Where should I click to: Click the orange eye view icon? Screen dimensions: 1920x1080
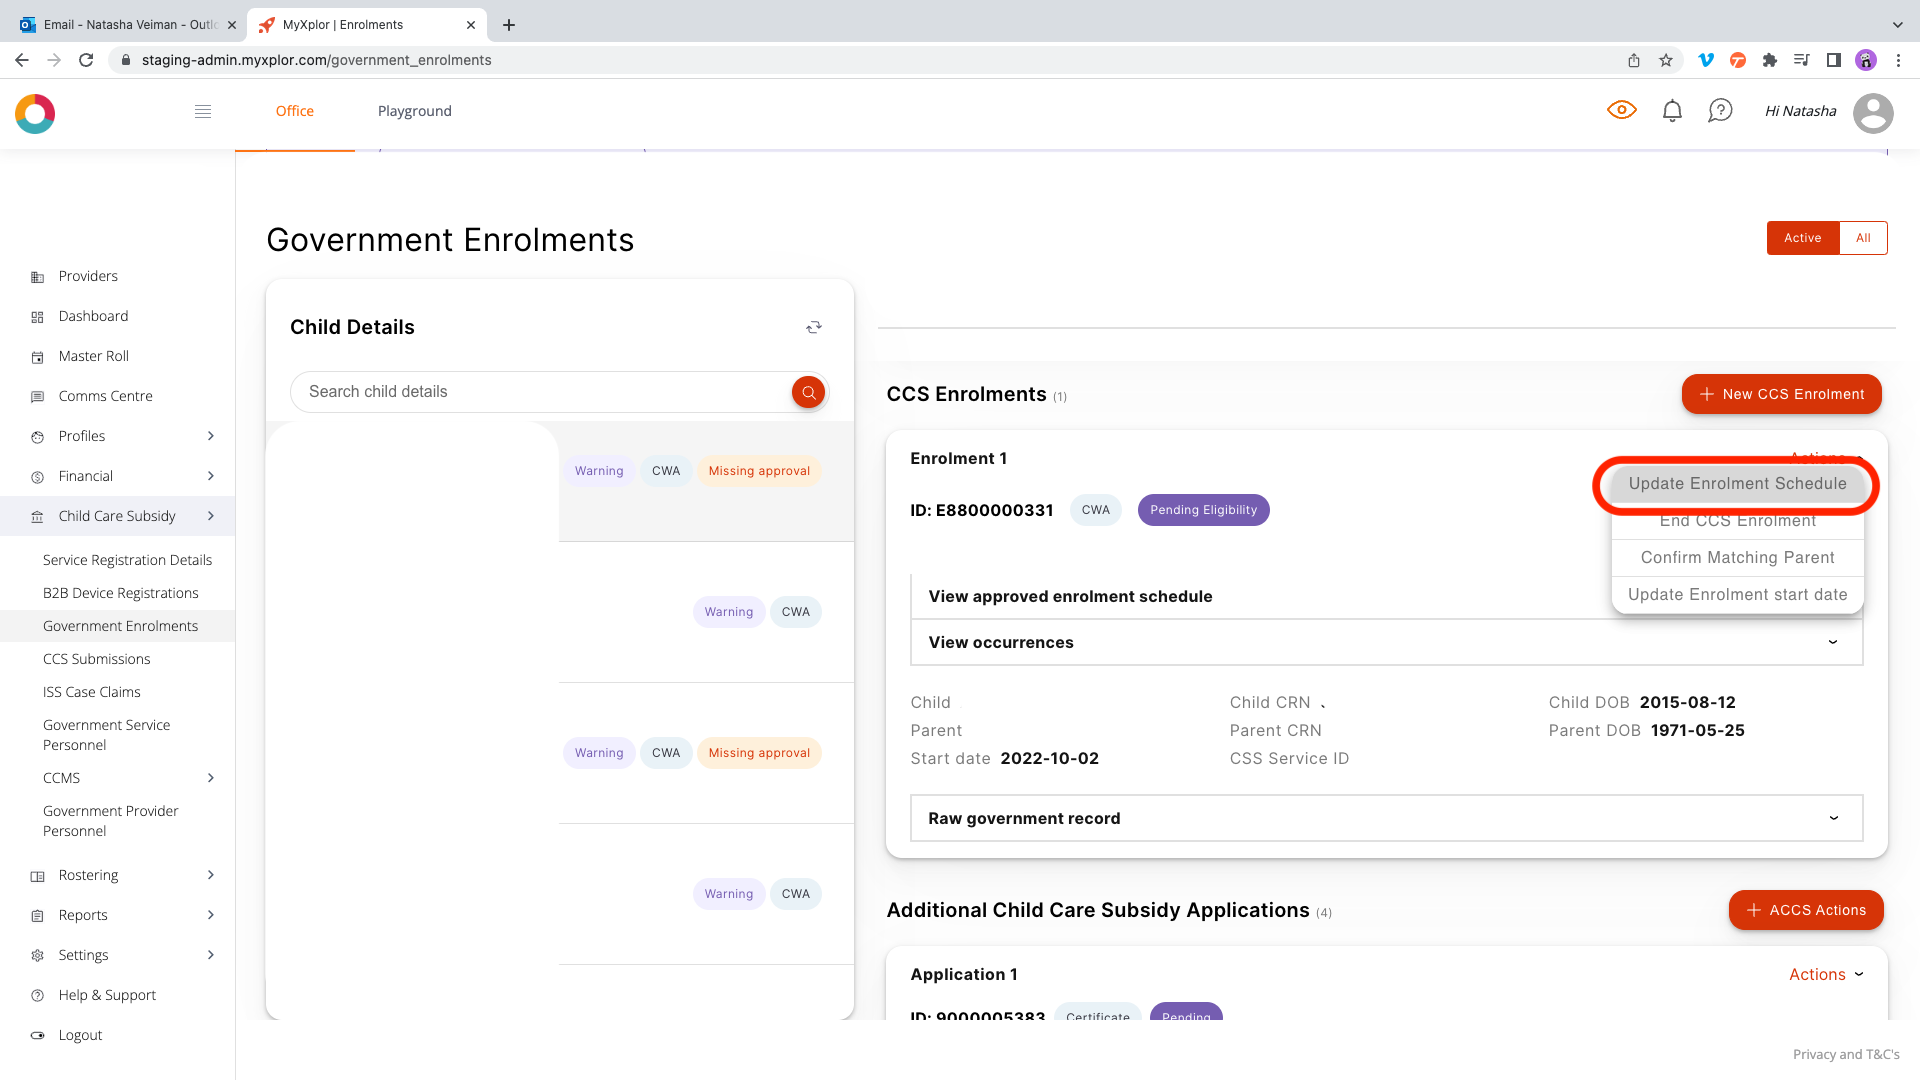[1621, 110]
